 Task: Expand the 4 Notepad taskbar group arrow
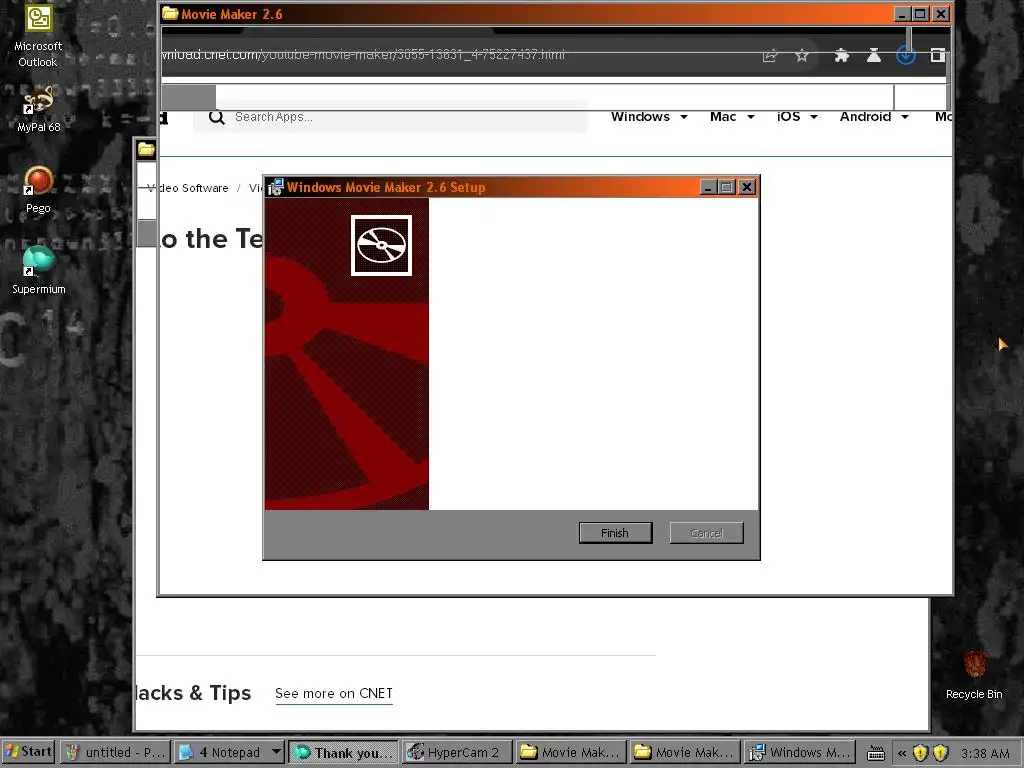pos(276,752)
